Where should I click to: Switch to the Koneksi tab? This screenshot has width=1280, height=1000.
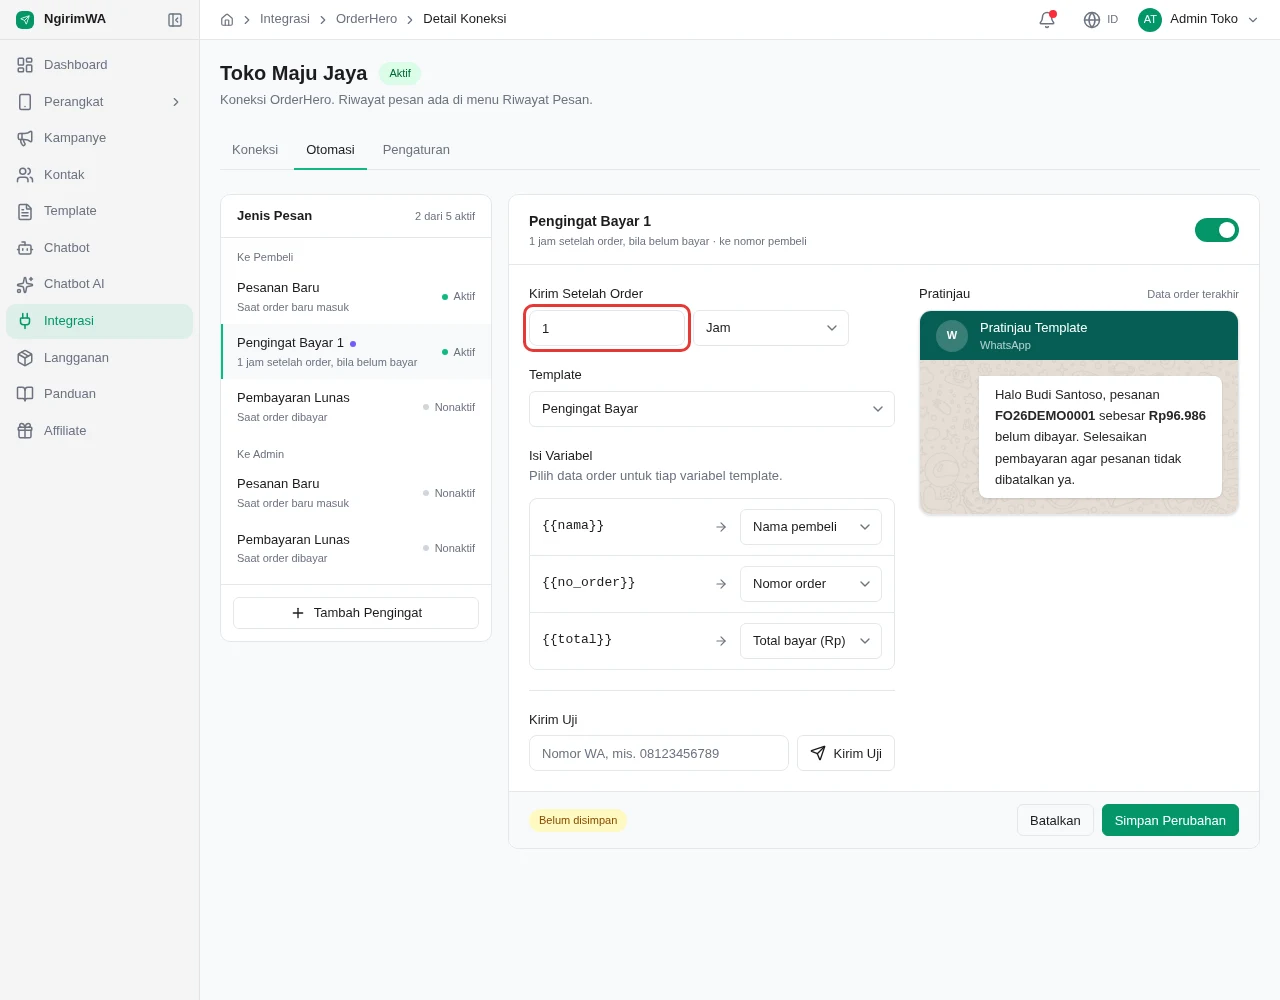coord(255,150)
